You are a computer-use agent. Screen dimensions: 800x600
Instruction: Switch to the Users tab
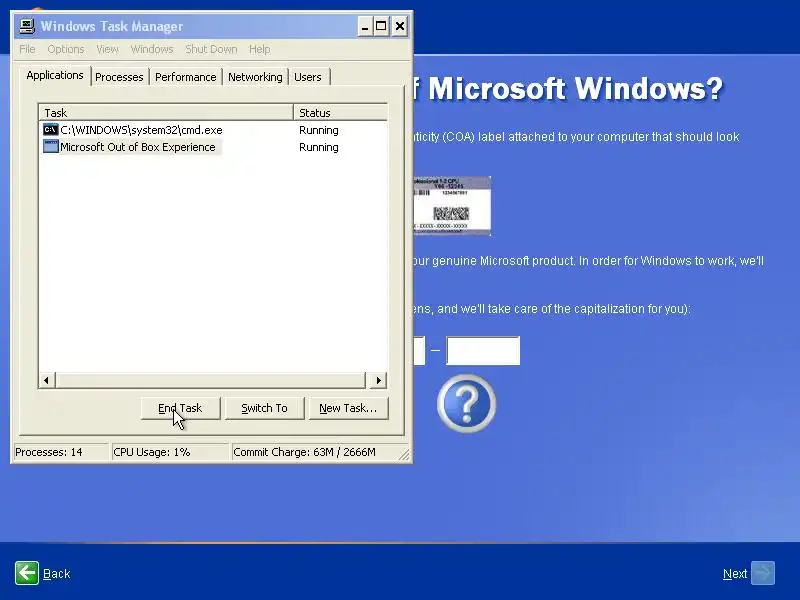click(308, 77)
